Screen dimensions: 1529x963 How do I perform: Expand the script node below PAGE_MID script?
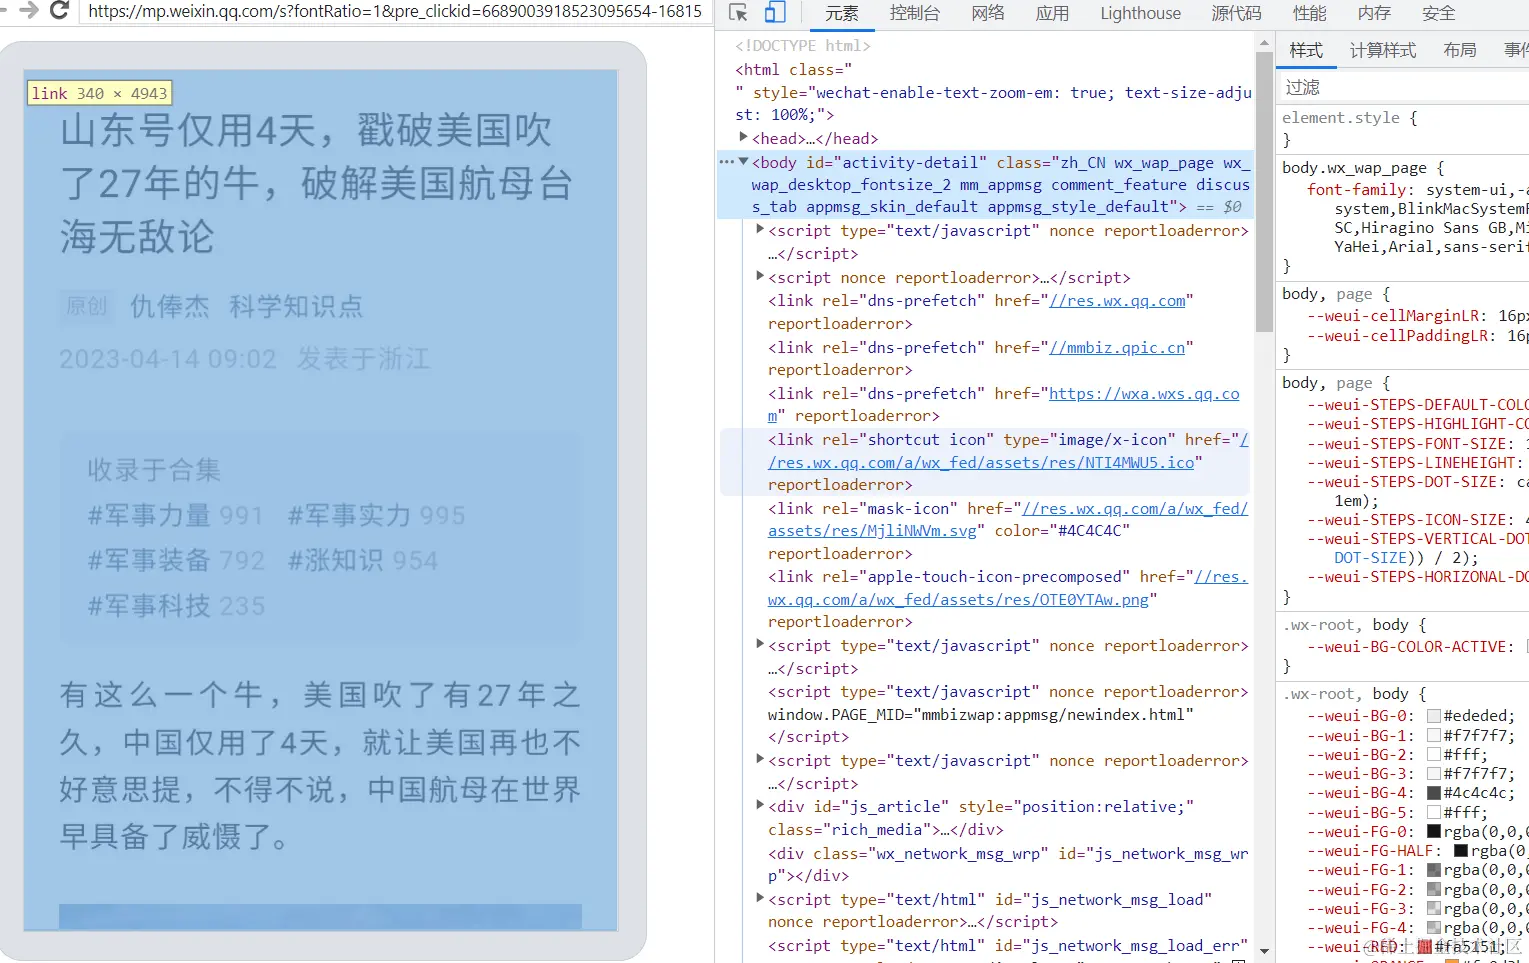(760, 760)
